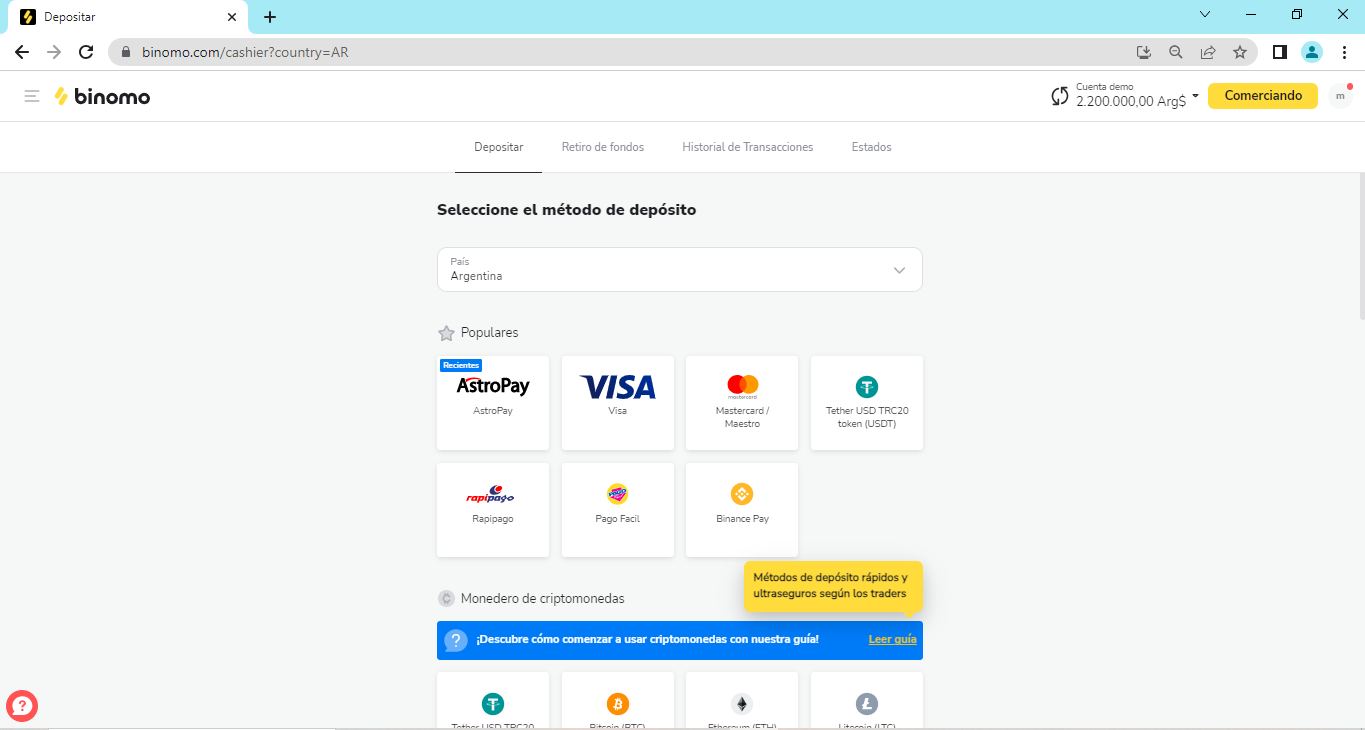The width and height of the screenshot is (1365, 730).
Task: Go to the Estados tab
Action: pyautogui.click(x=871, y=147)
